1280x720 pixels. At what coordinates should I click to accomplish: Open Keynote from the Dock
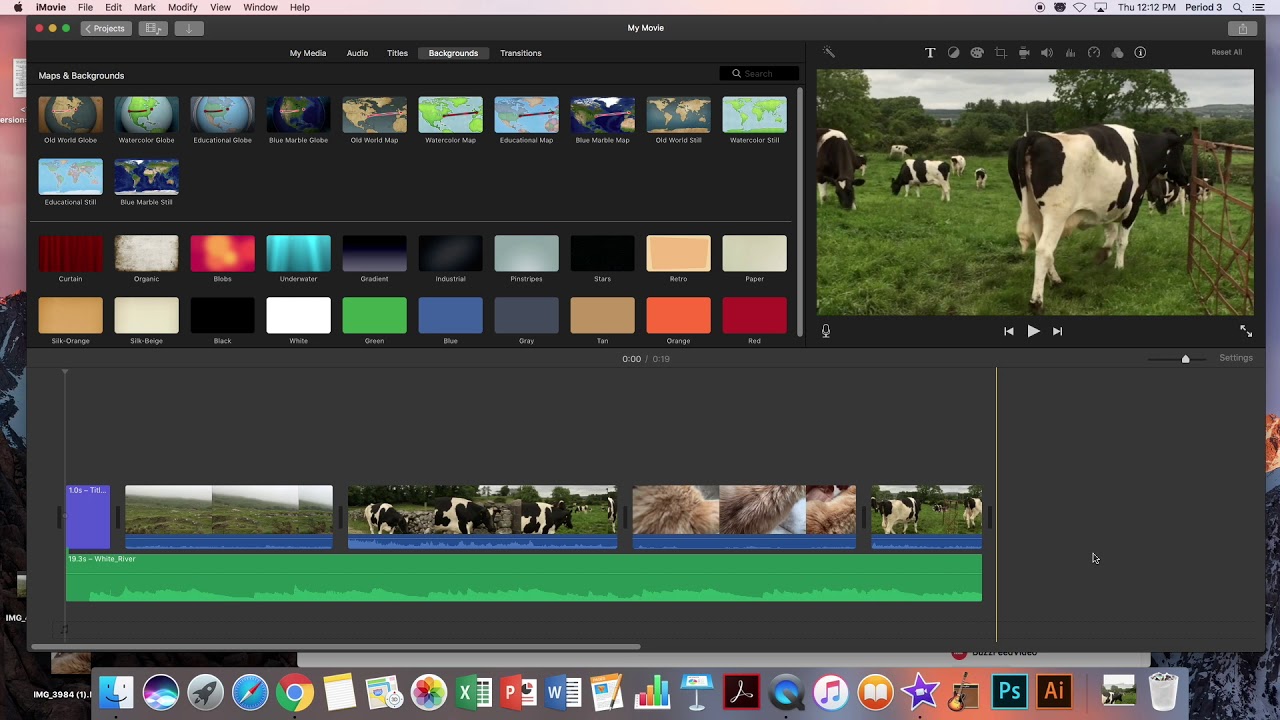[x=696, y=692]
